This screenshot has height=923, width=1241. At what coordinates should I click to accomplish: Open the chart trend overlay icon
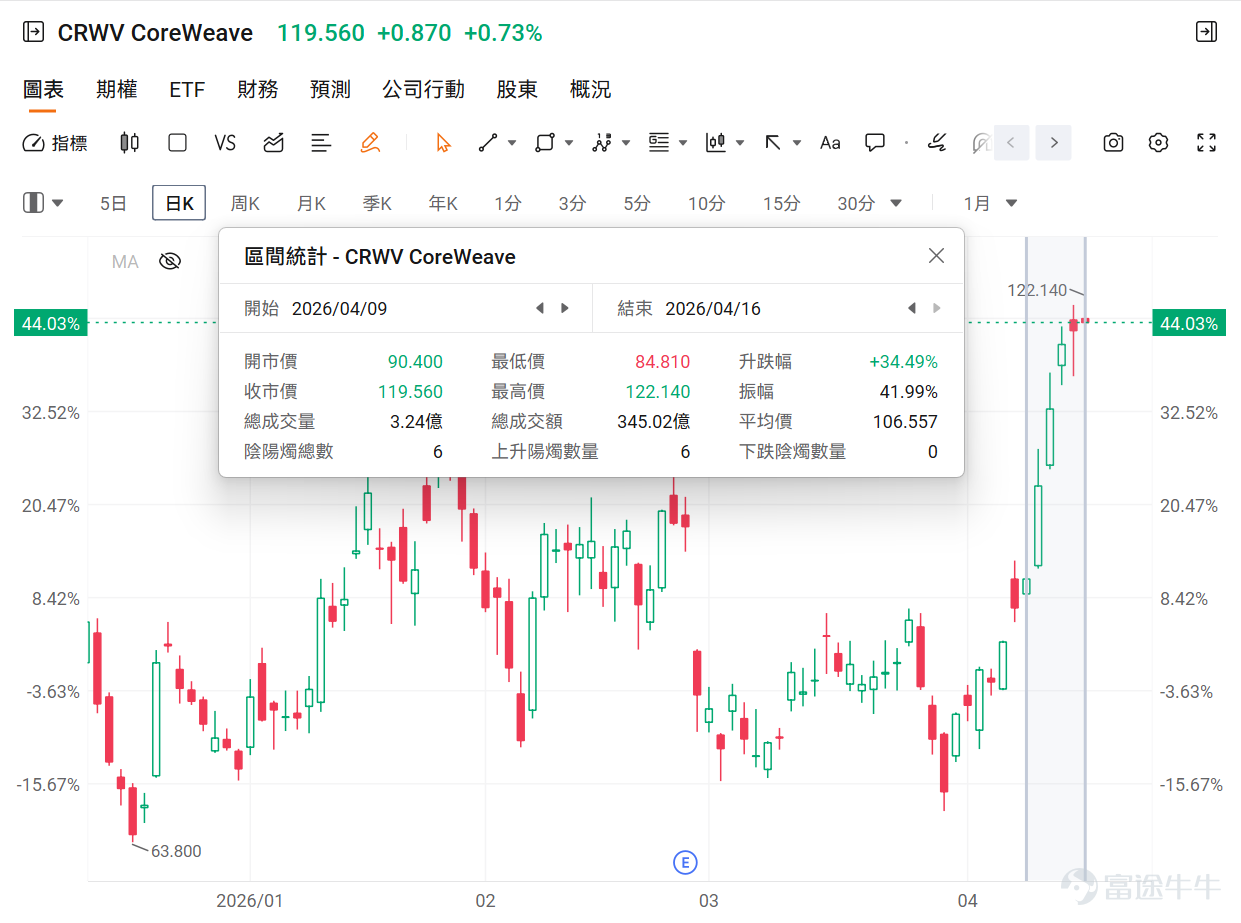[273, 143]
